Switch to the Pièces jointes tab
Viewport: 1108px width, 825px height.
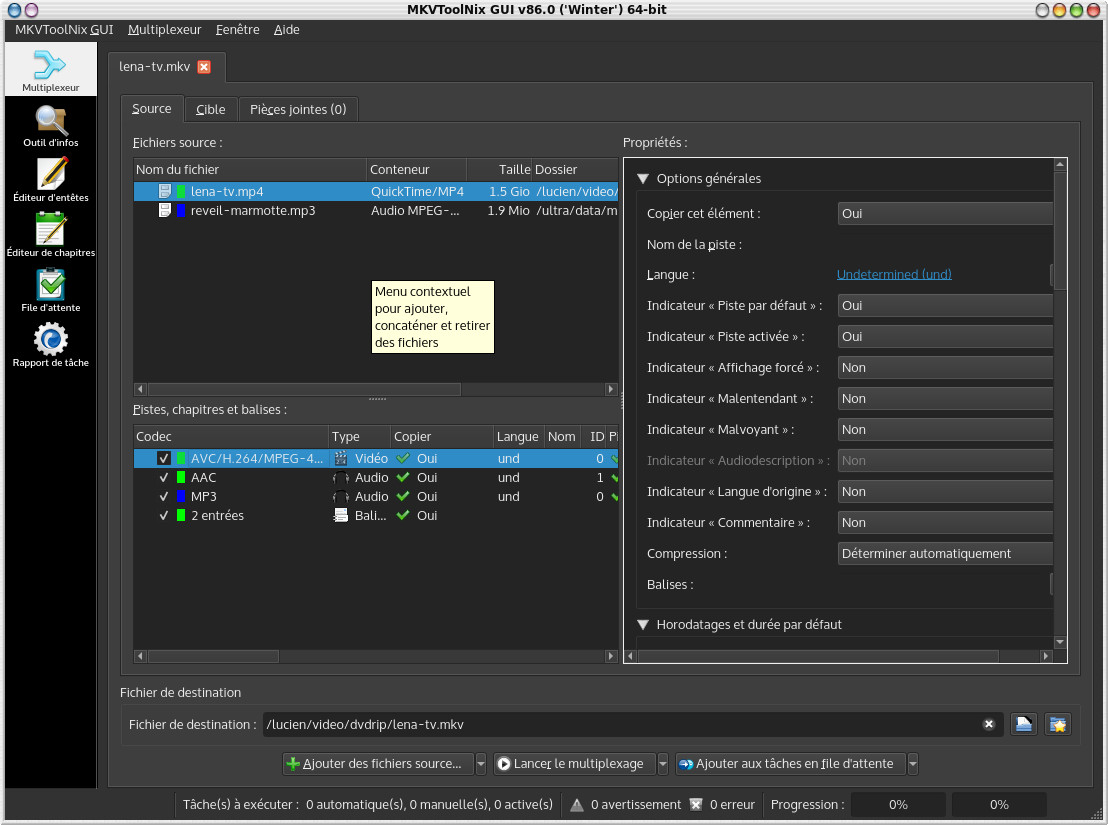pyautogui.click(x=298, y=109)
